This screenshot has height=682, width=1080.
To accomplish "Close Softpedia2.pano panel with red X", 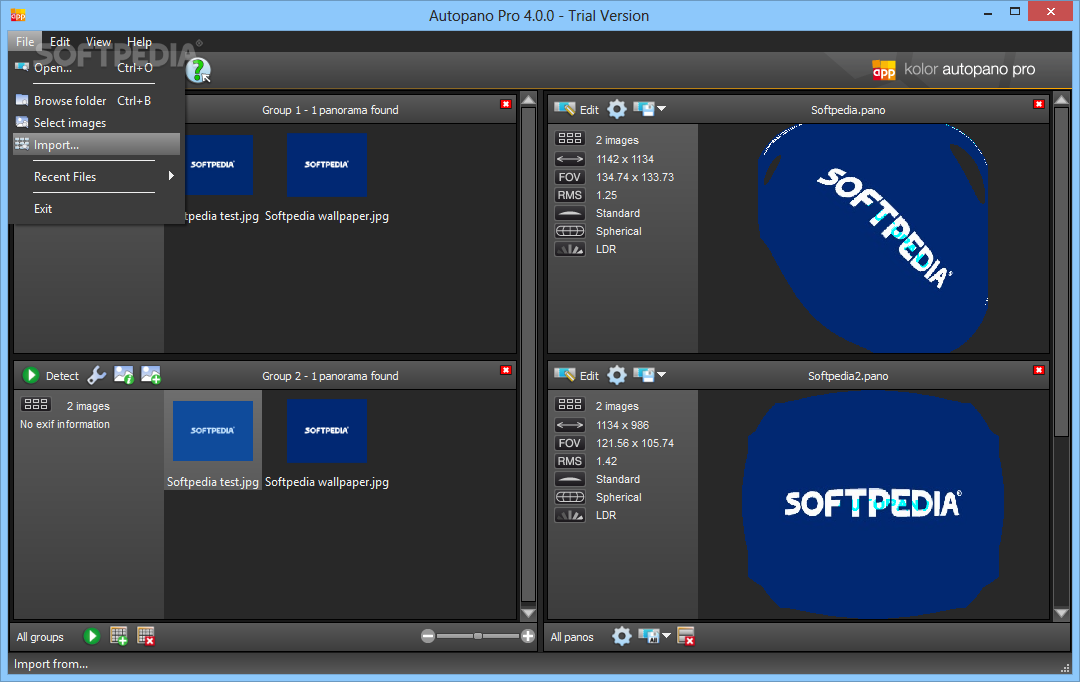I will click(1039, 371).
